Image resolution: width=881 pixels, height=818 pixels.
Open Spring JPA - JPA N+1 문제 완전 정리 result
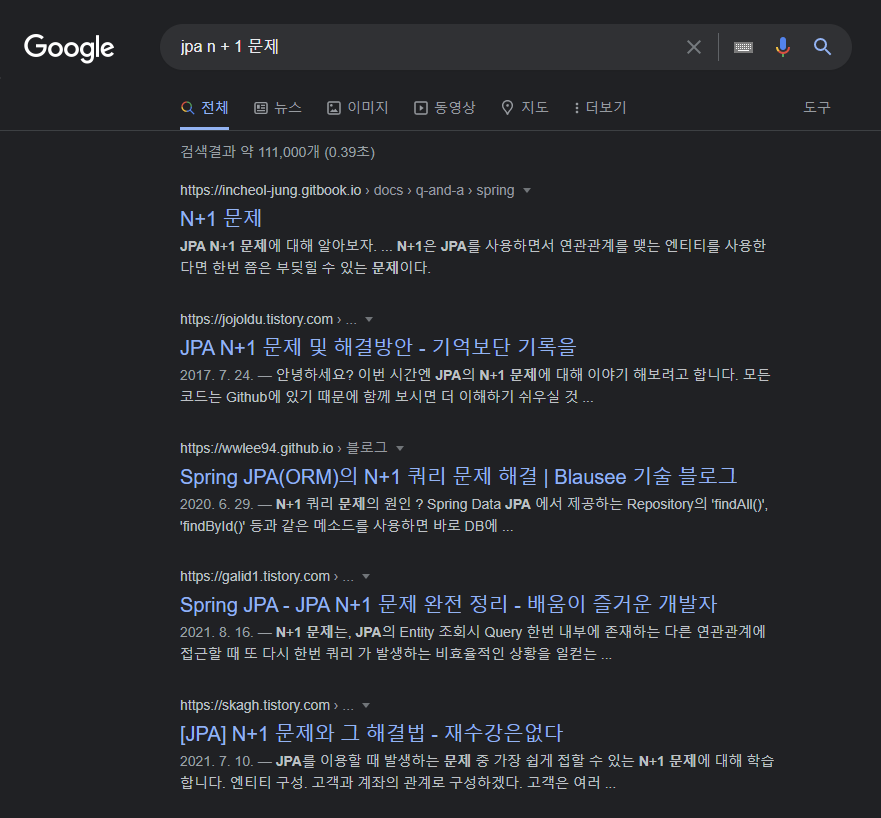point(448,605)
